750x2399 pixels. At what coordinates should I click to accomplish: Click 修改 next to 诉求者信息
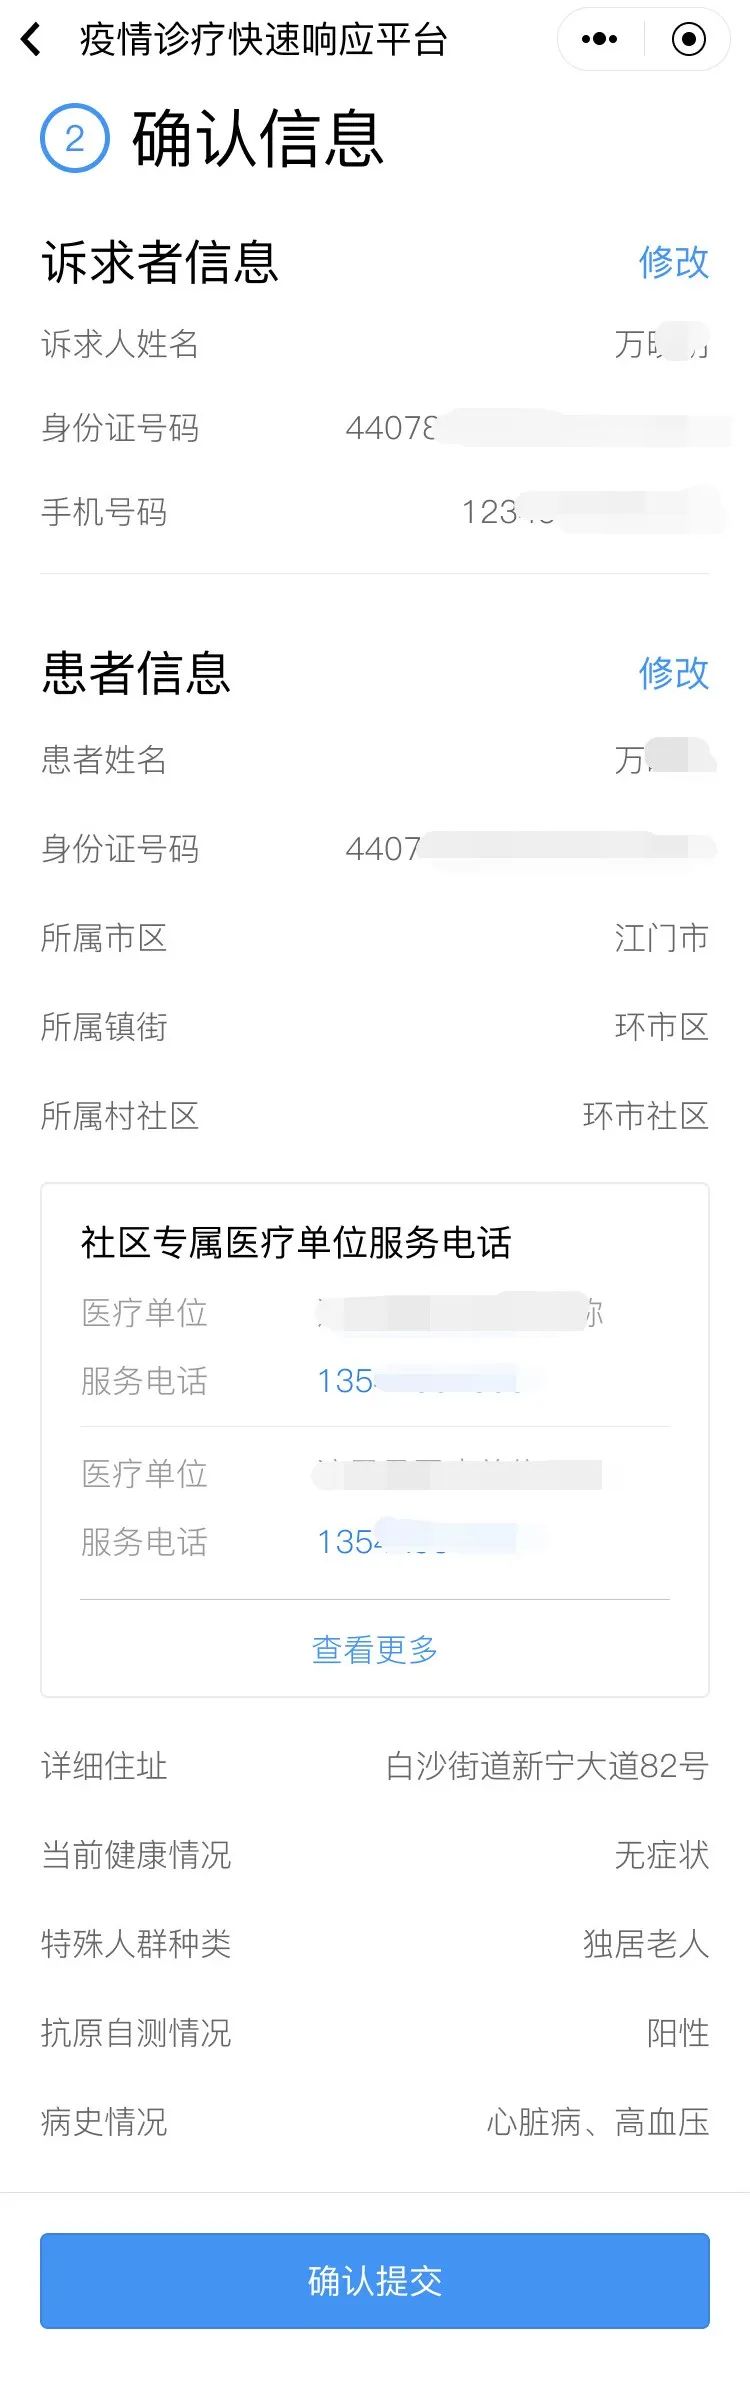673,263
